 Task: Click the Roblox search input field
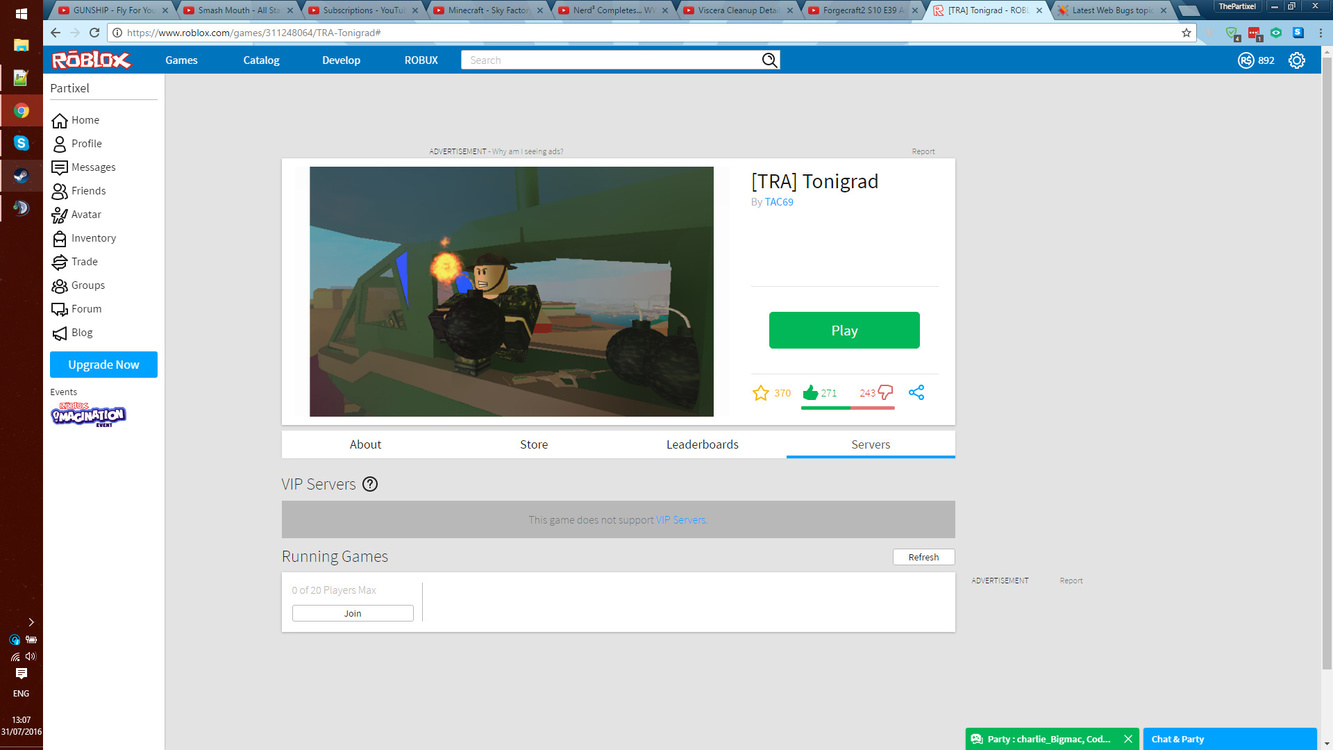[x=611, y=60]
